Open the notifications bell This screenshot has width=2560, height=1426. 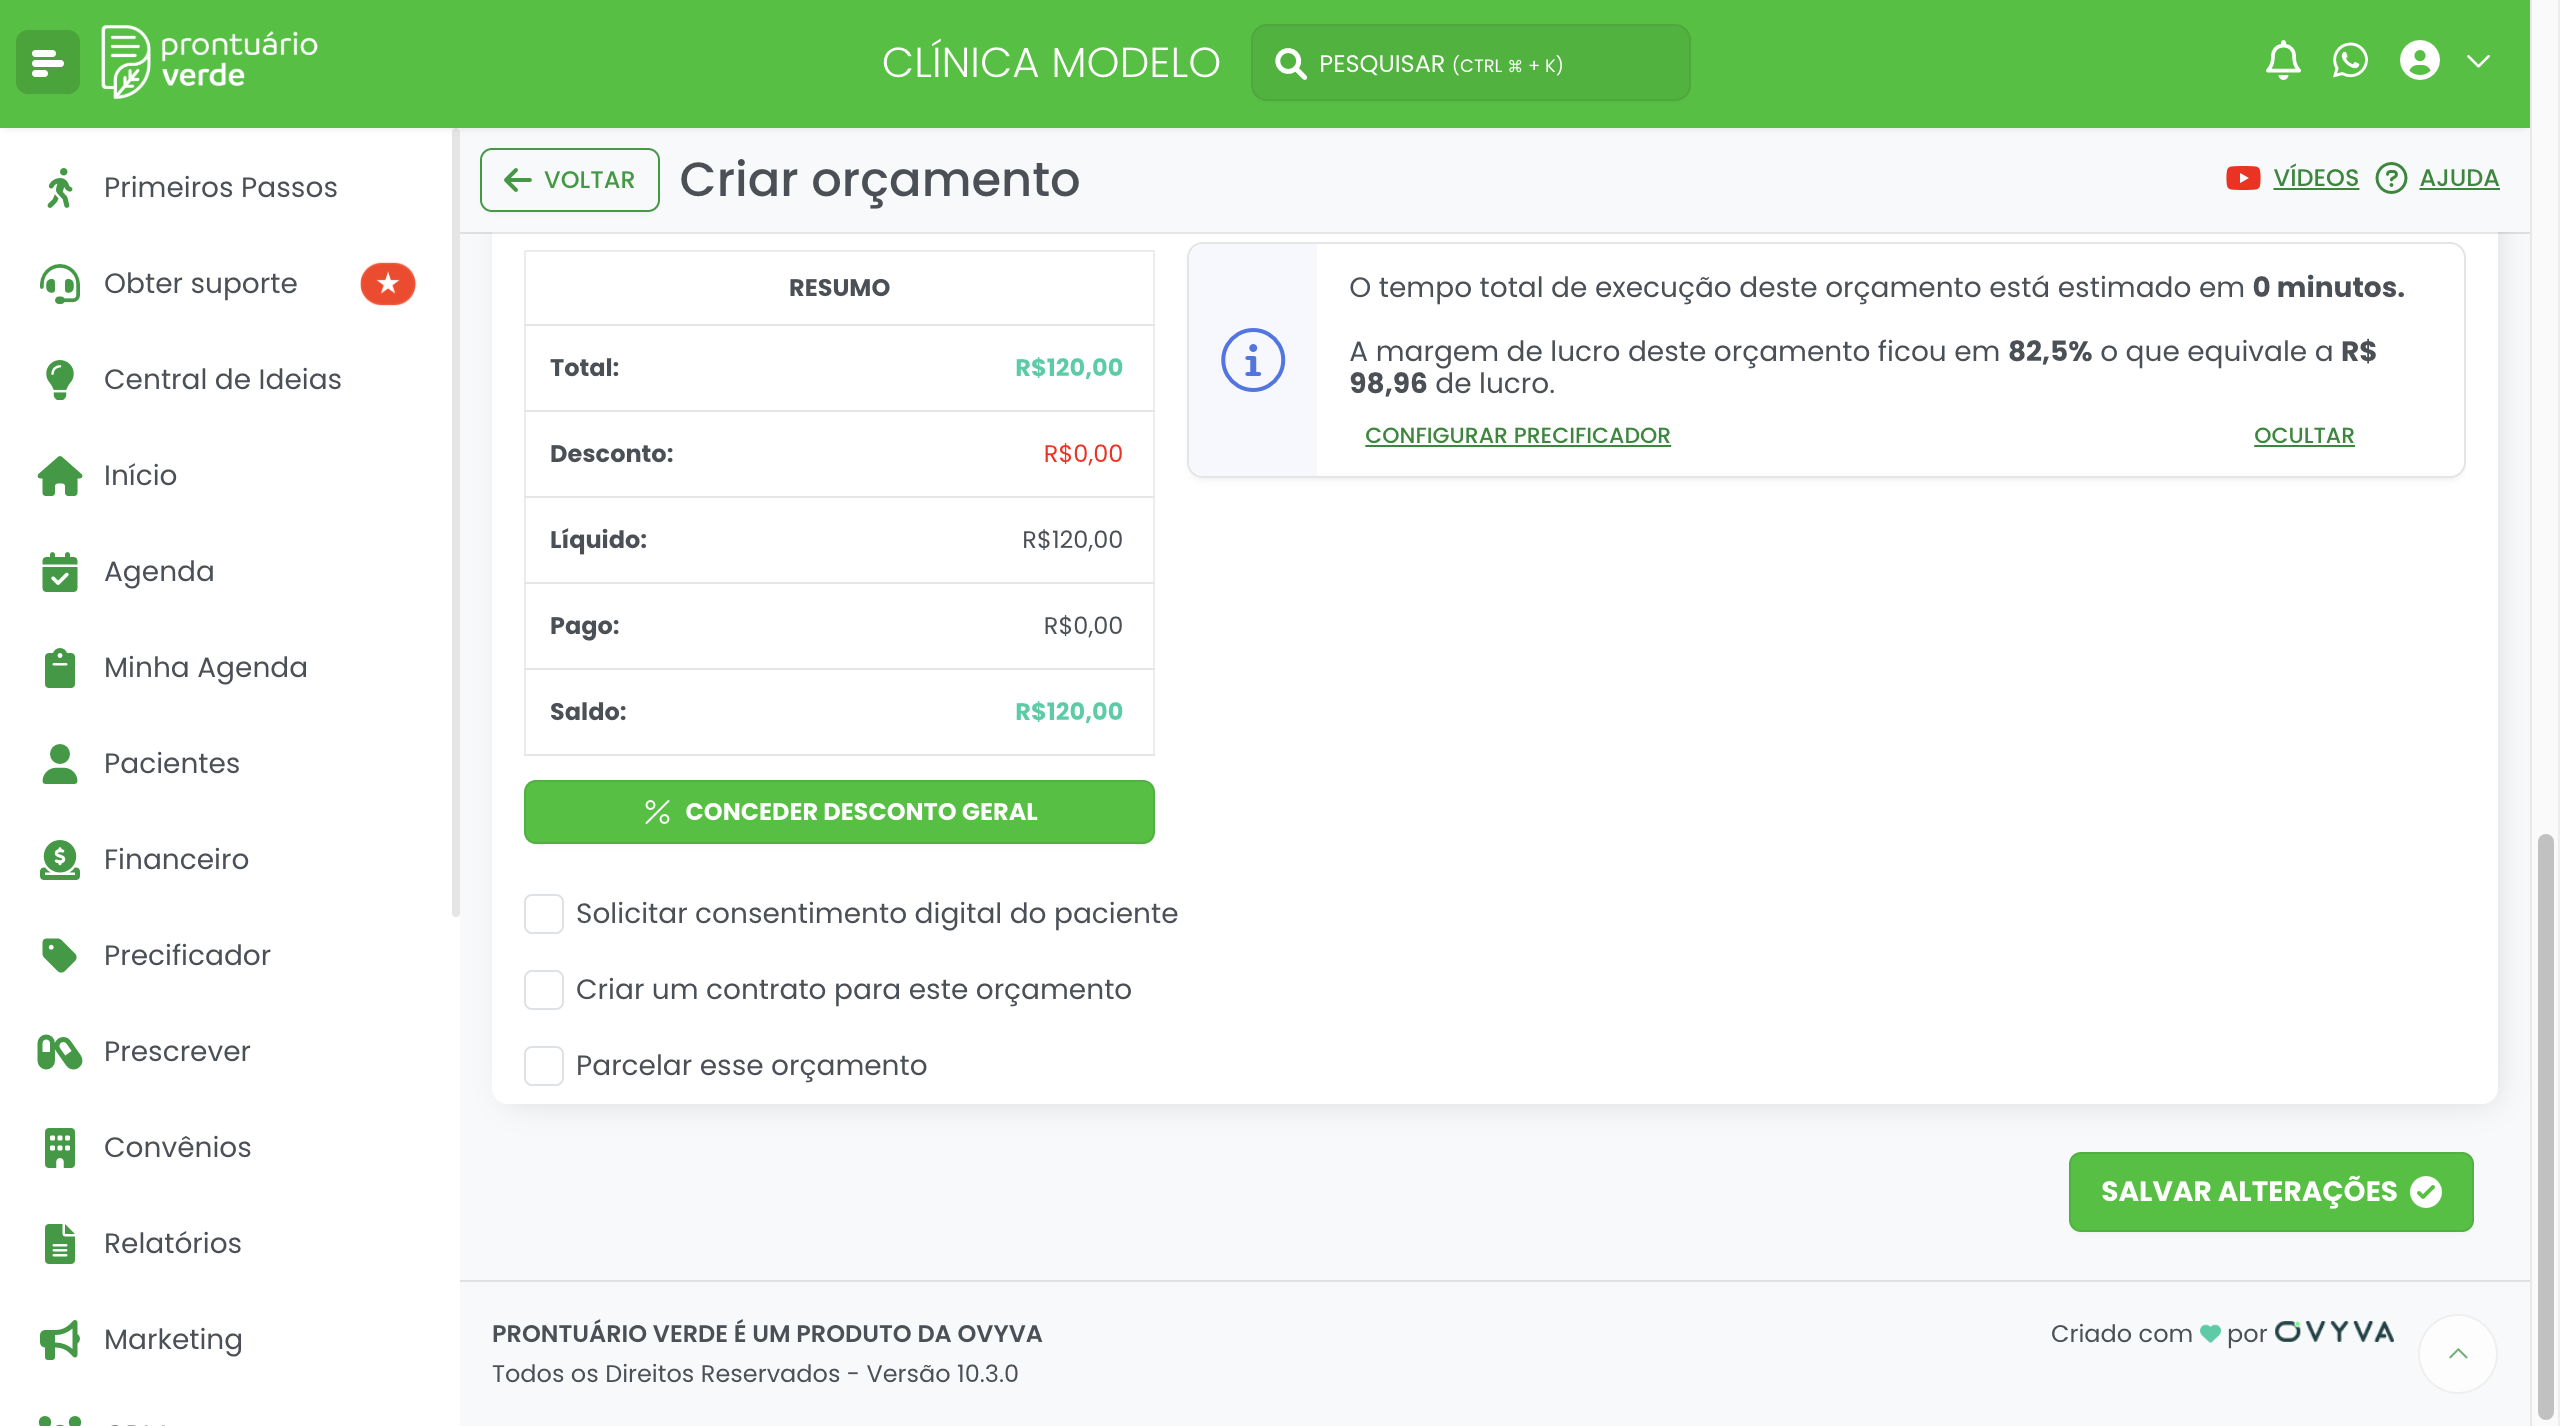click(2283, 61)
